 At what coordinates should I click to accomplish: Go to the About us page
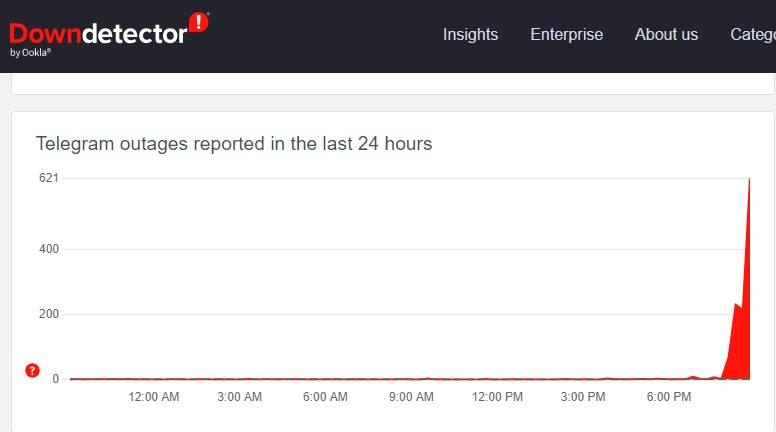click(x=666, y=34)
